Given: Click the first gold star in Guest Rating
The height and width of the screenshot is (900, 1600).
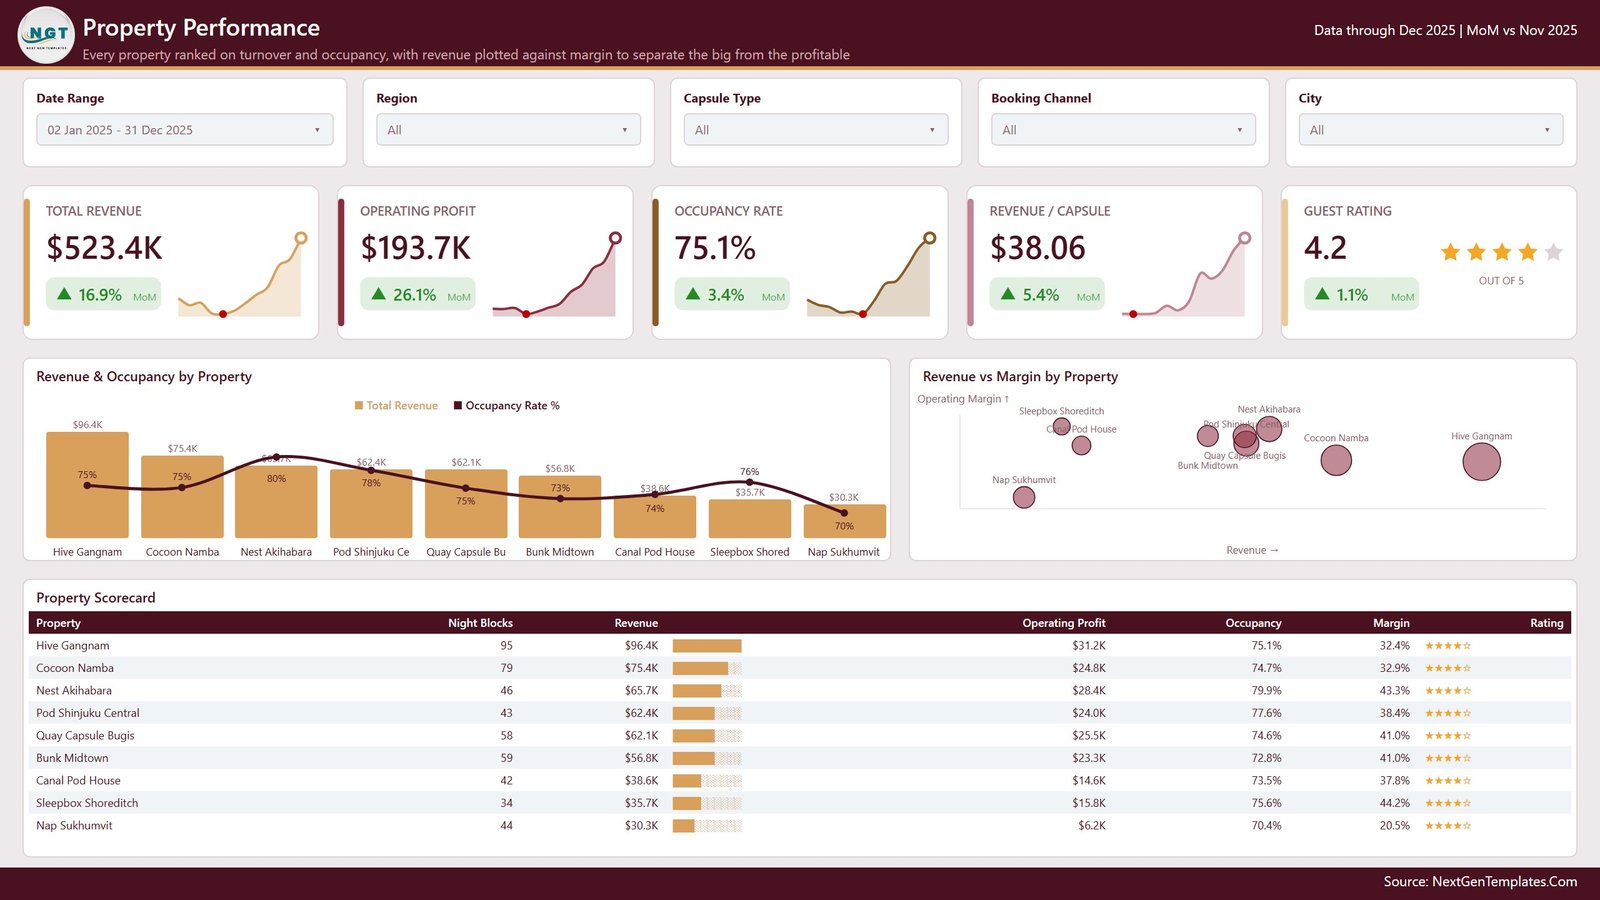Looking at the screenshot, I should click(x=1450, y=252).
